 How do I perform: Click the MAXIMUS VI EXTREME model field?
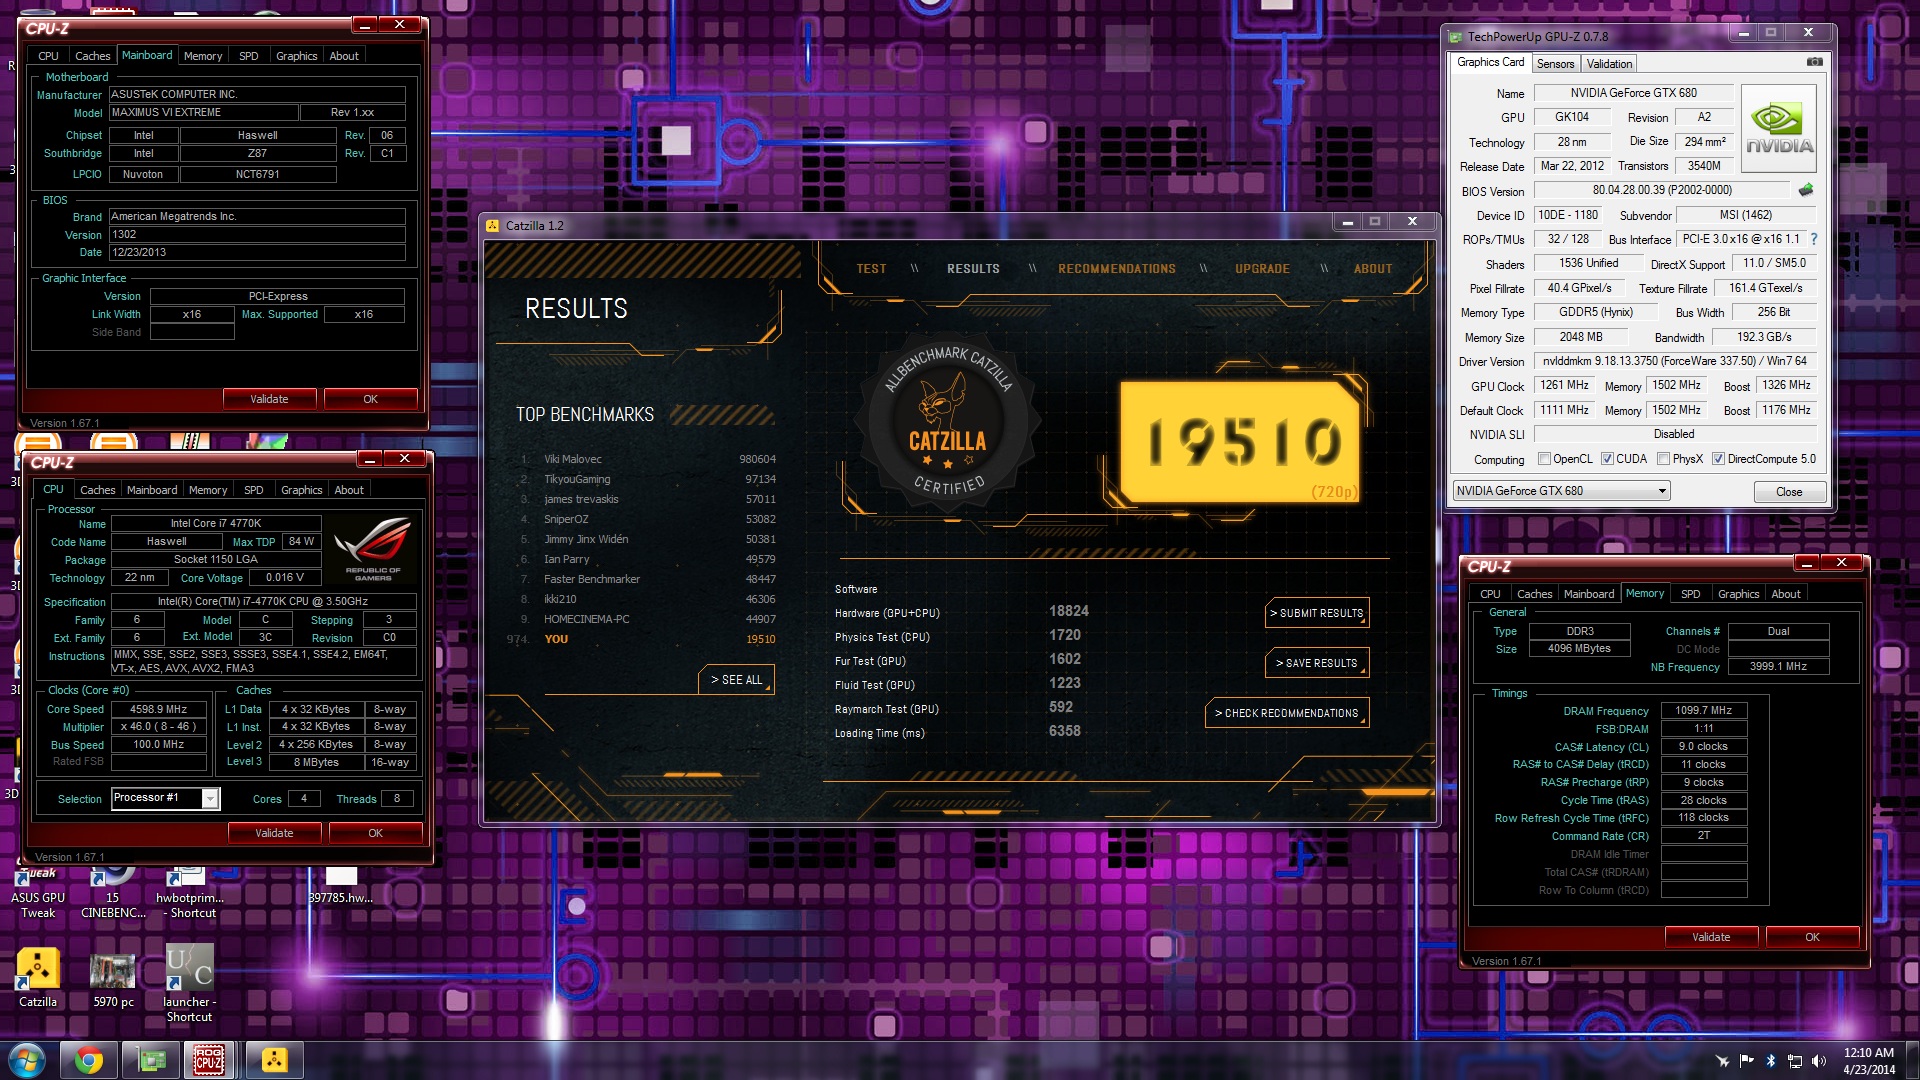[203, 113]
